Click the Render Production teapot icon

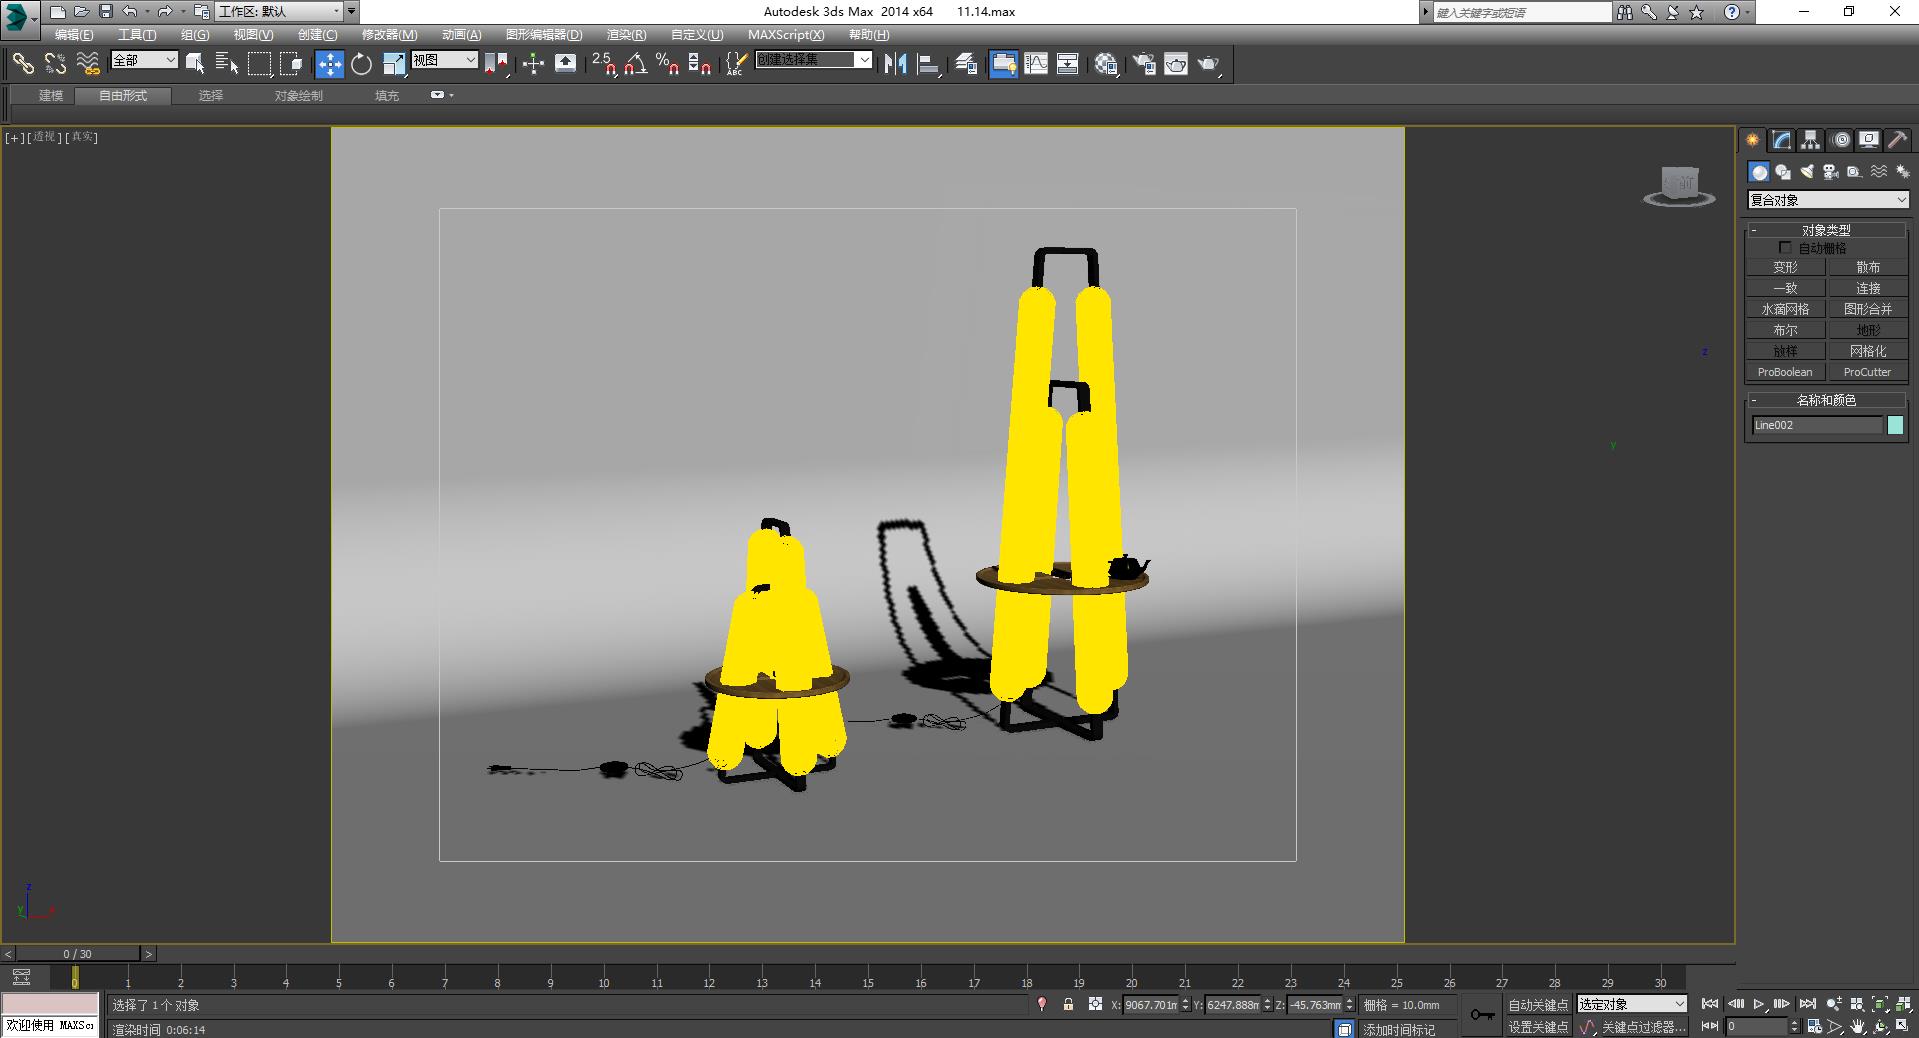pos(1209,63)
